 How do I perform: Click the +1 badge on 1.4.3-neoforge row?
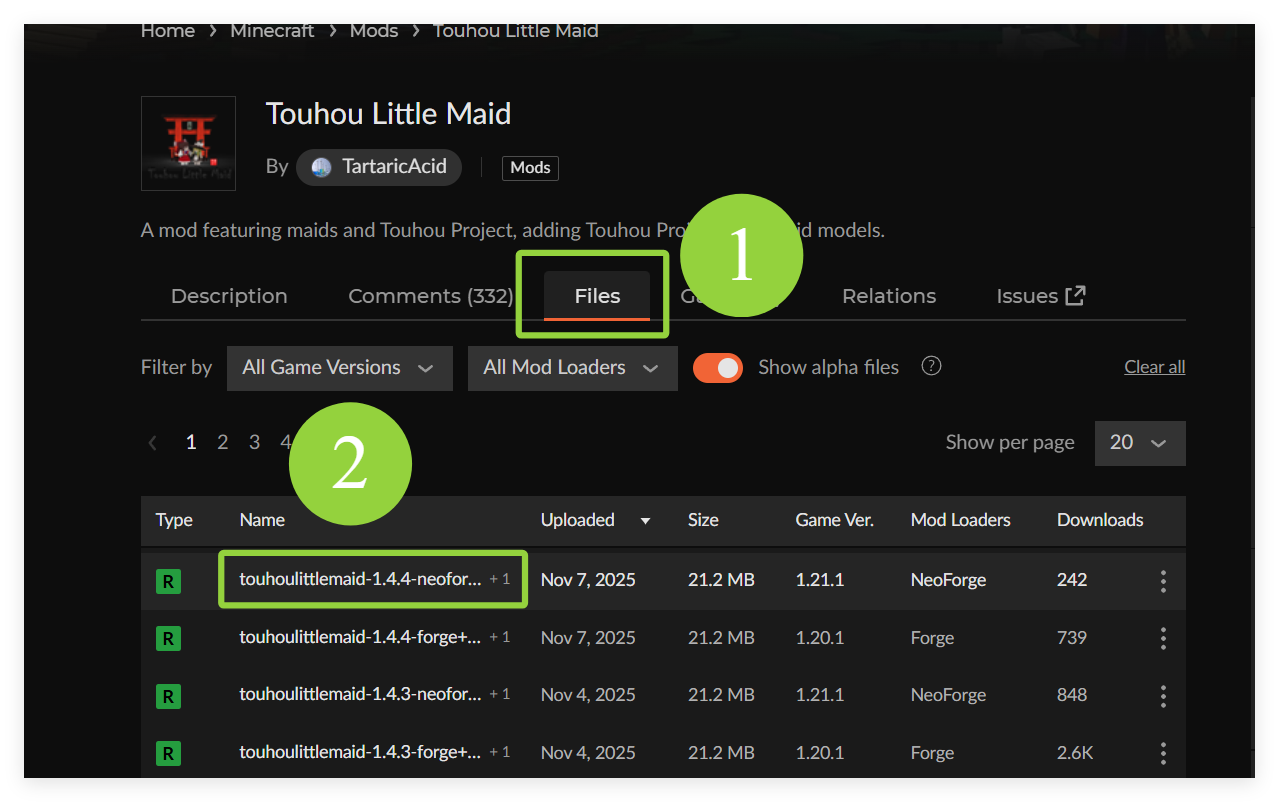pos(500,694)
